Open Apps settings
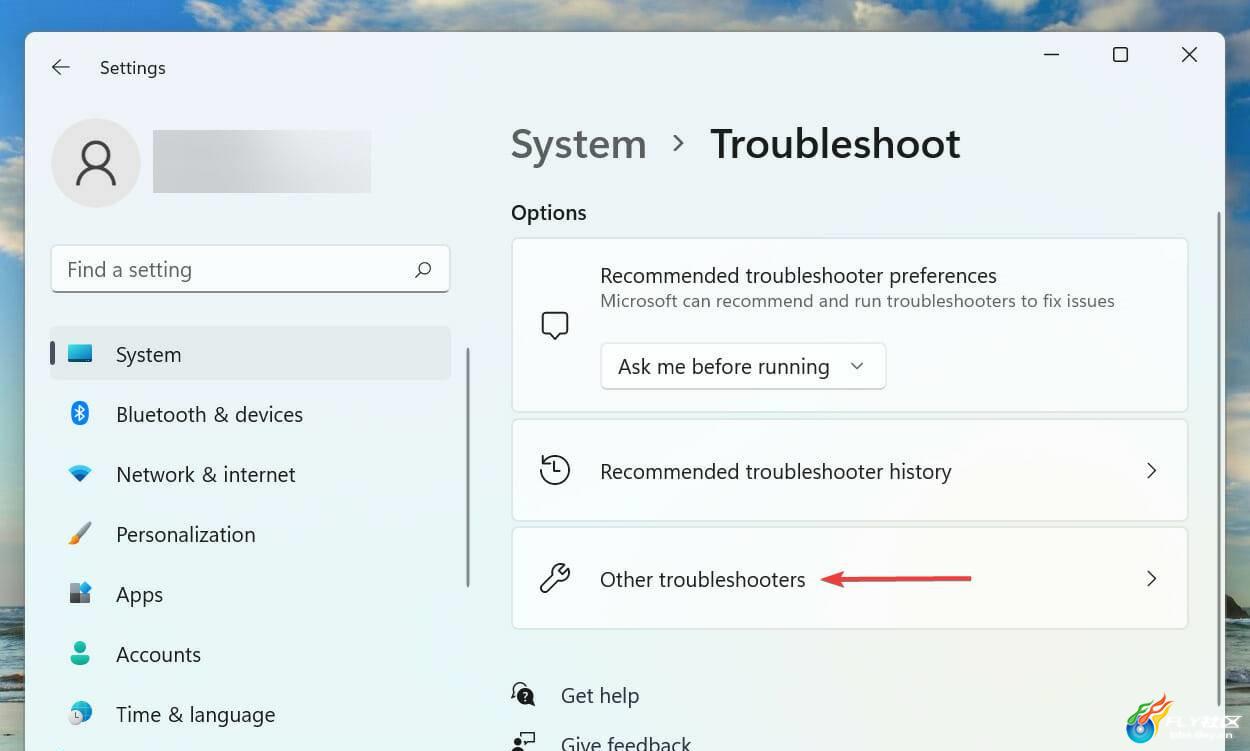 pos(250,594)
